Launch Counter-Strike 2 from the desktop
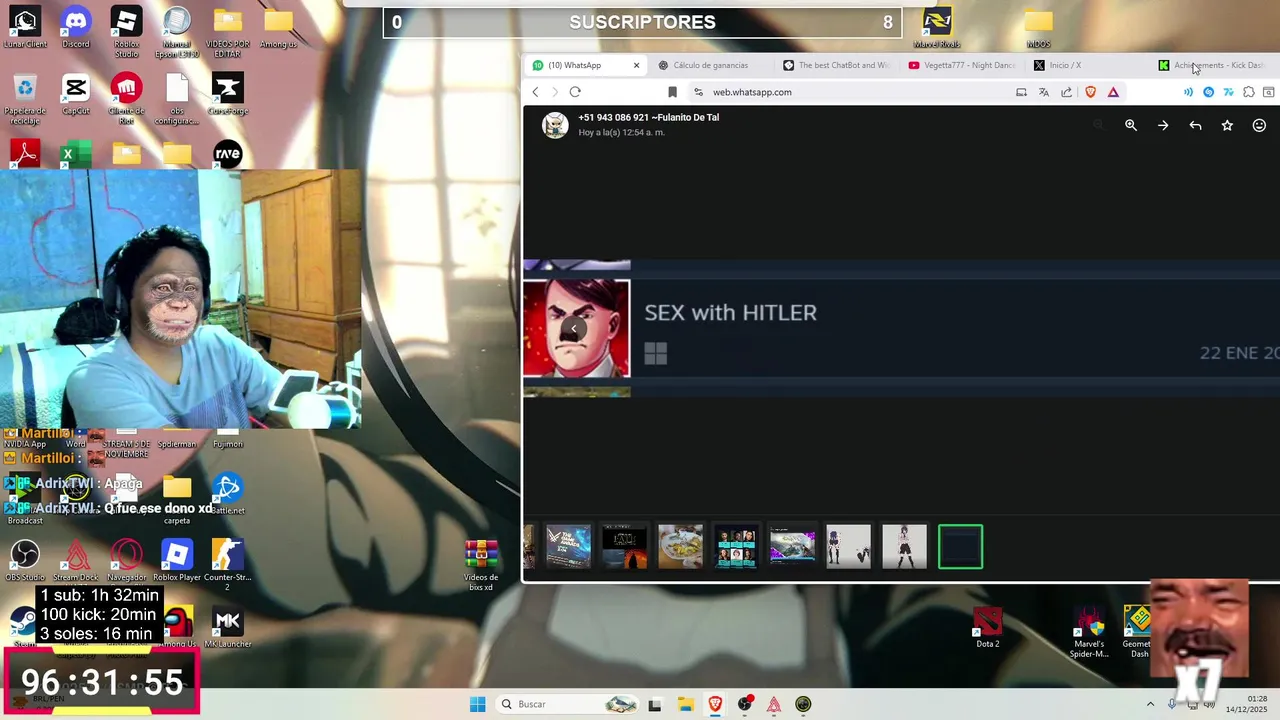 (x=228, y=564)
